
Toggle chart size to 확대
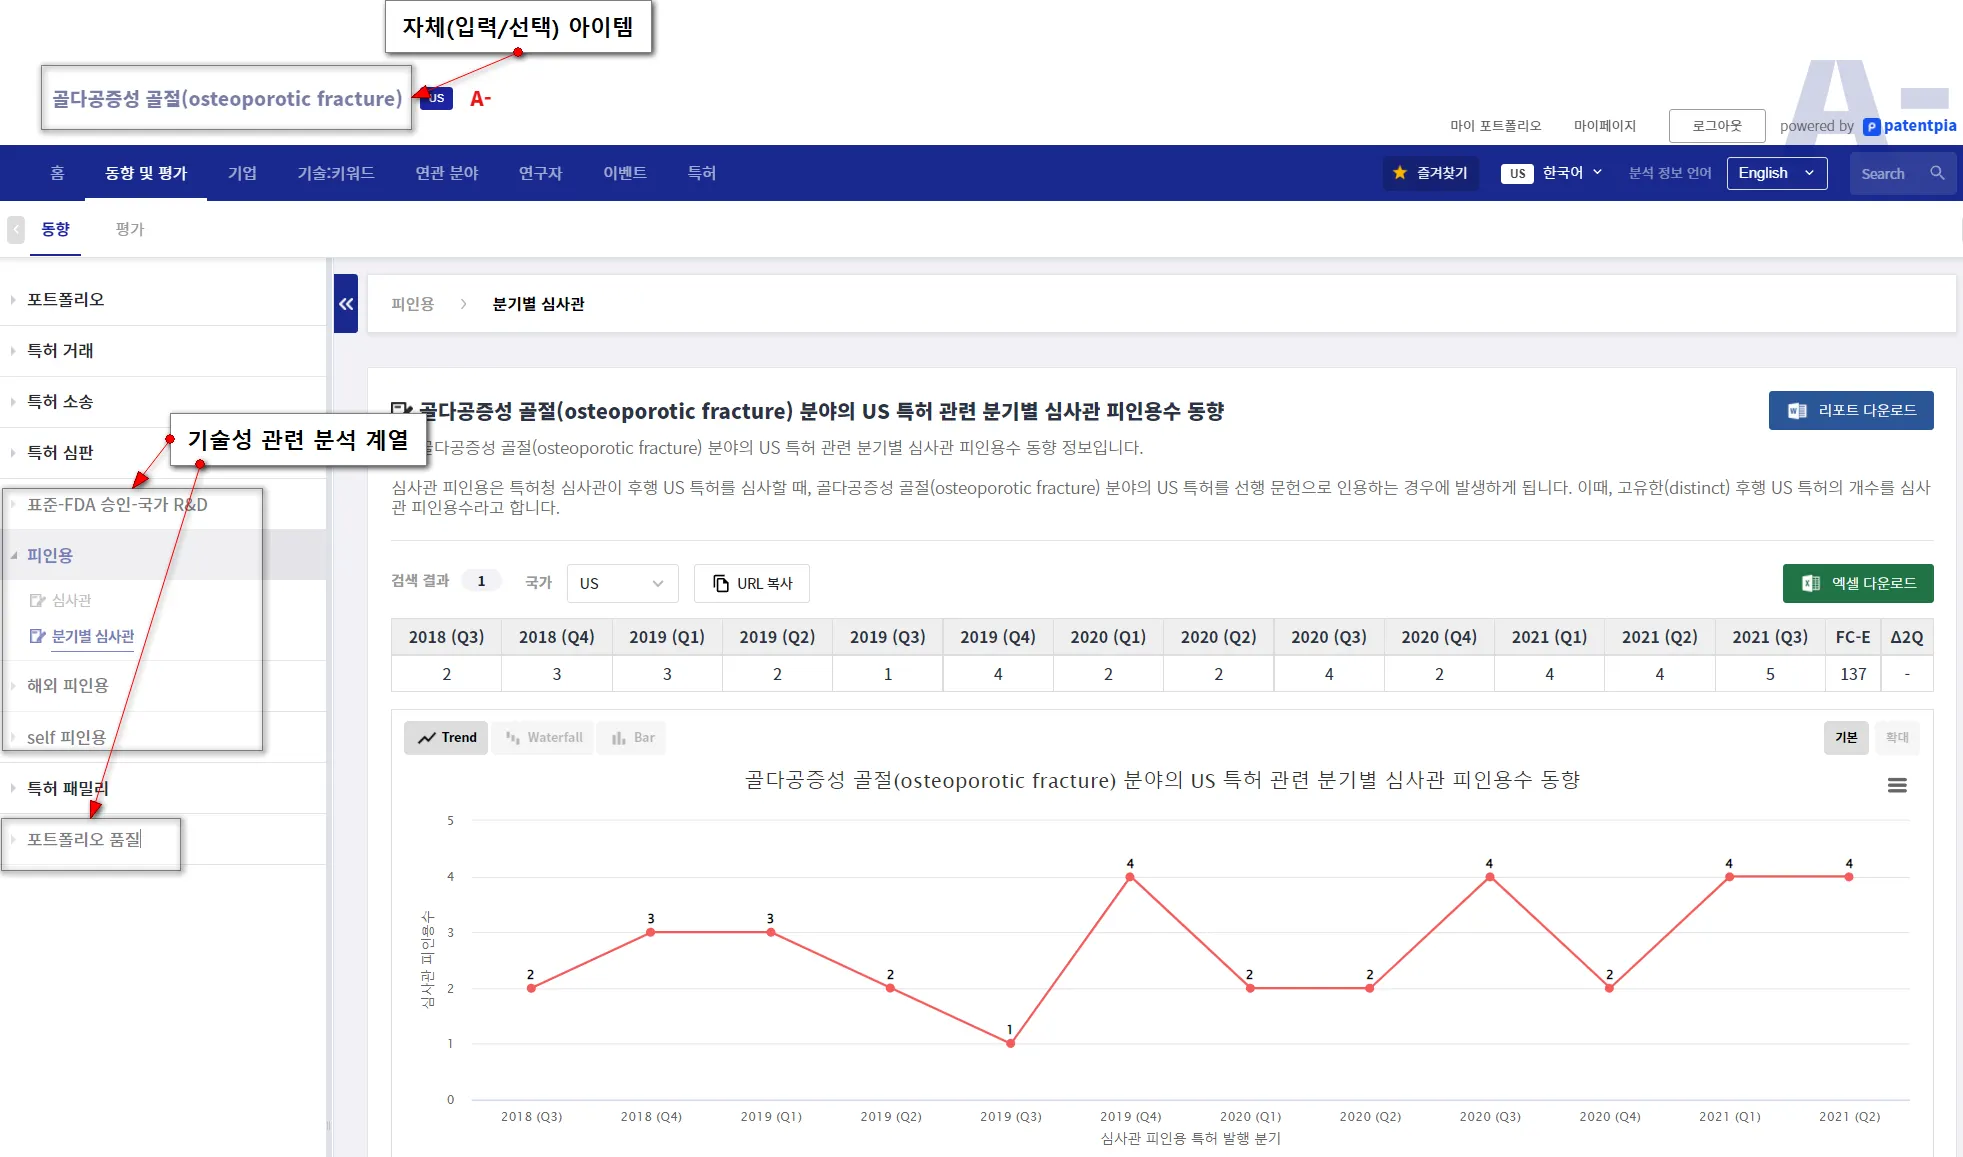[x=1896, y=737]
